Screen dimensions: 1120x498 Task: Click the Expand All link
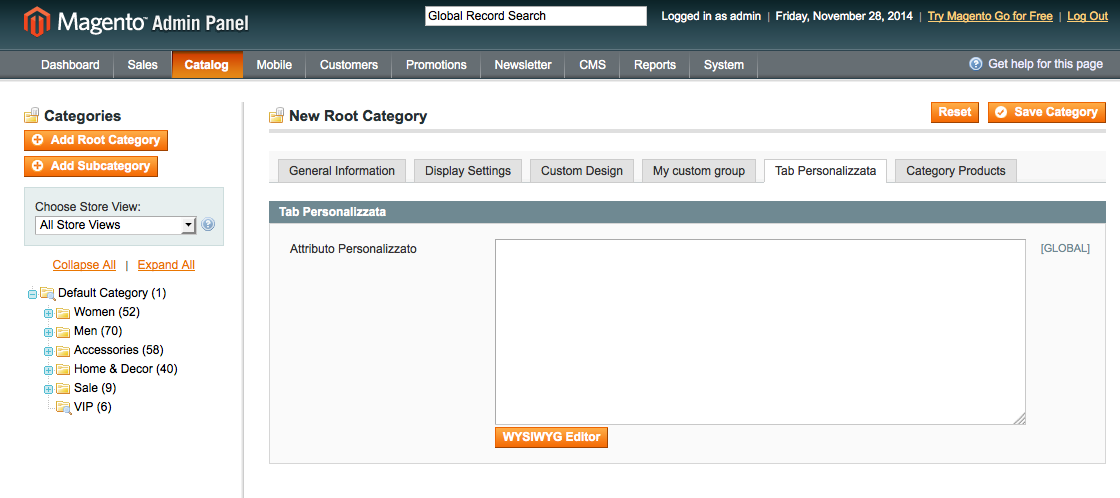pos(166,265)
